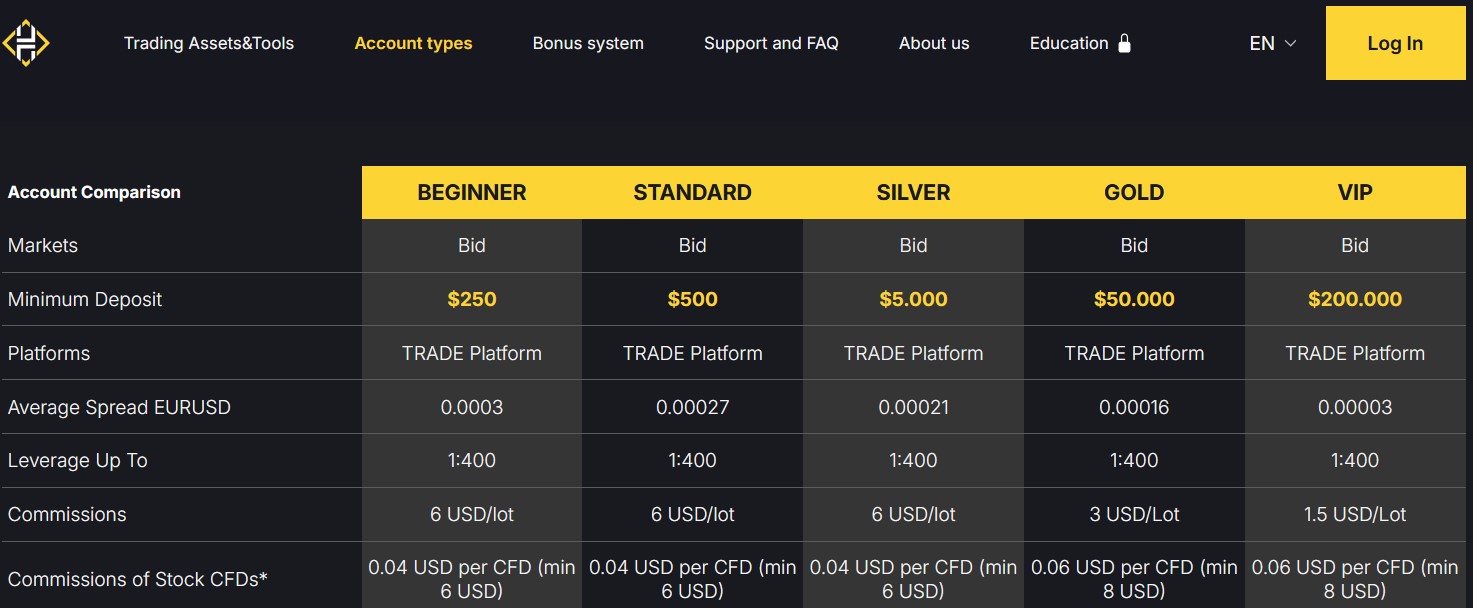Click the Account Comparison heading
The width and height of the screenshot is (1473, 608).
pyautogui.click(x=94, y=192)
